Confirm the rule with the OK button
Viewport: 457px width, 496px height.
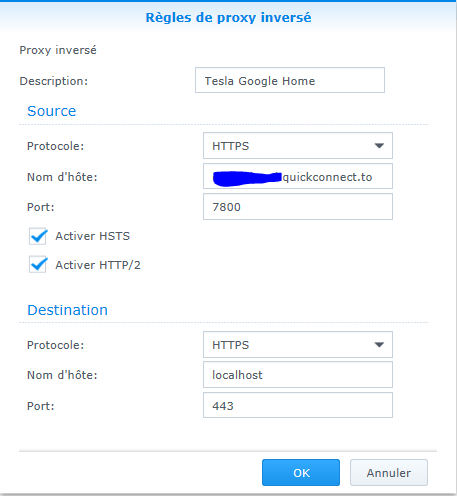point(301,473)
